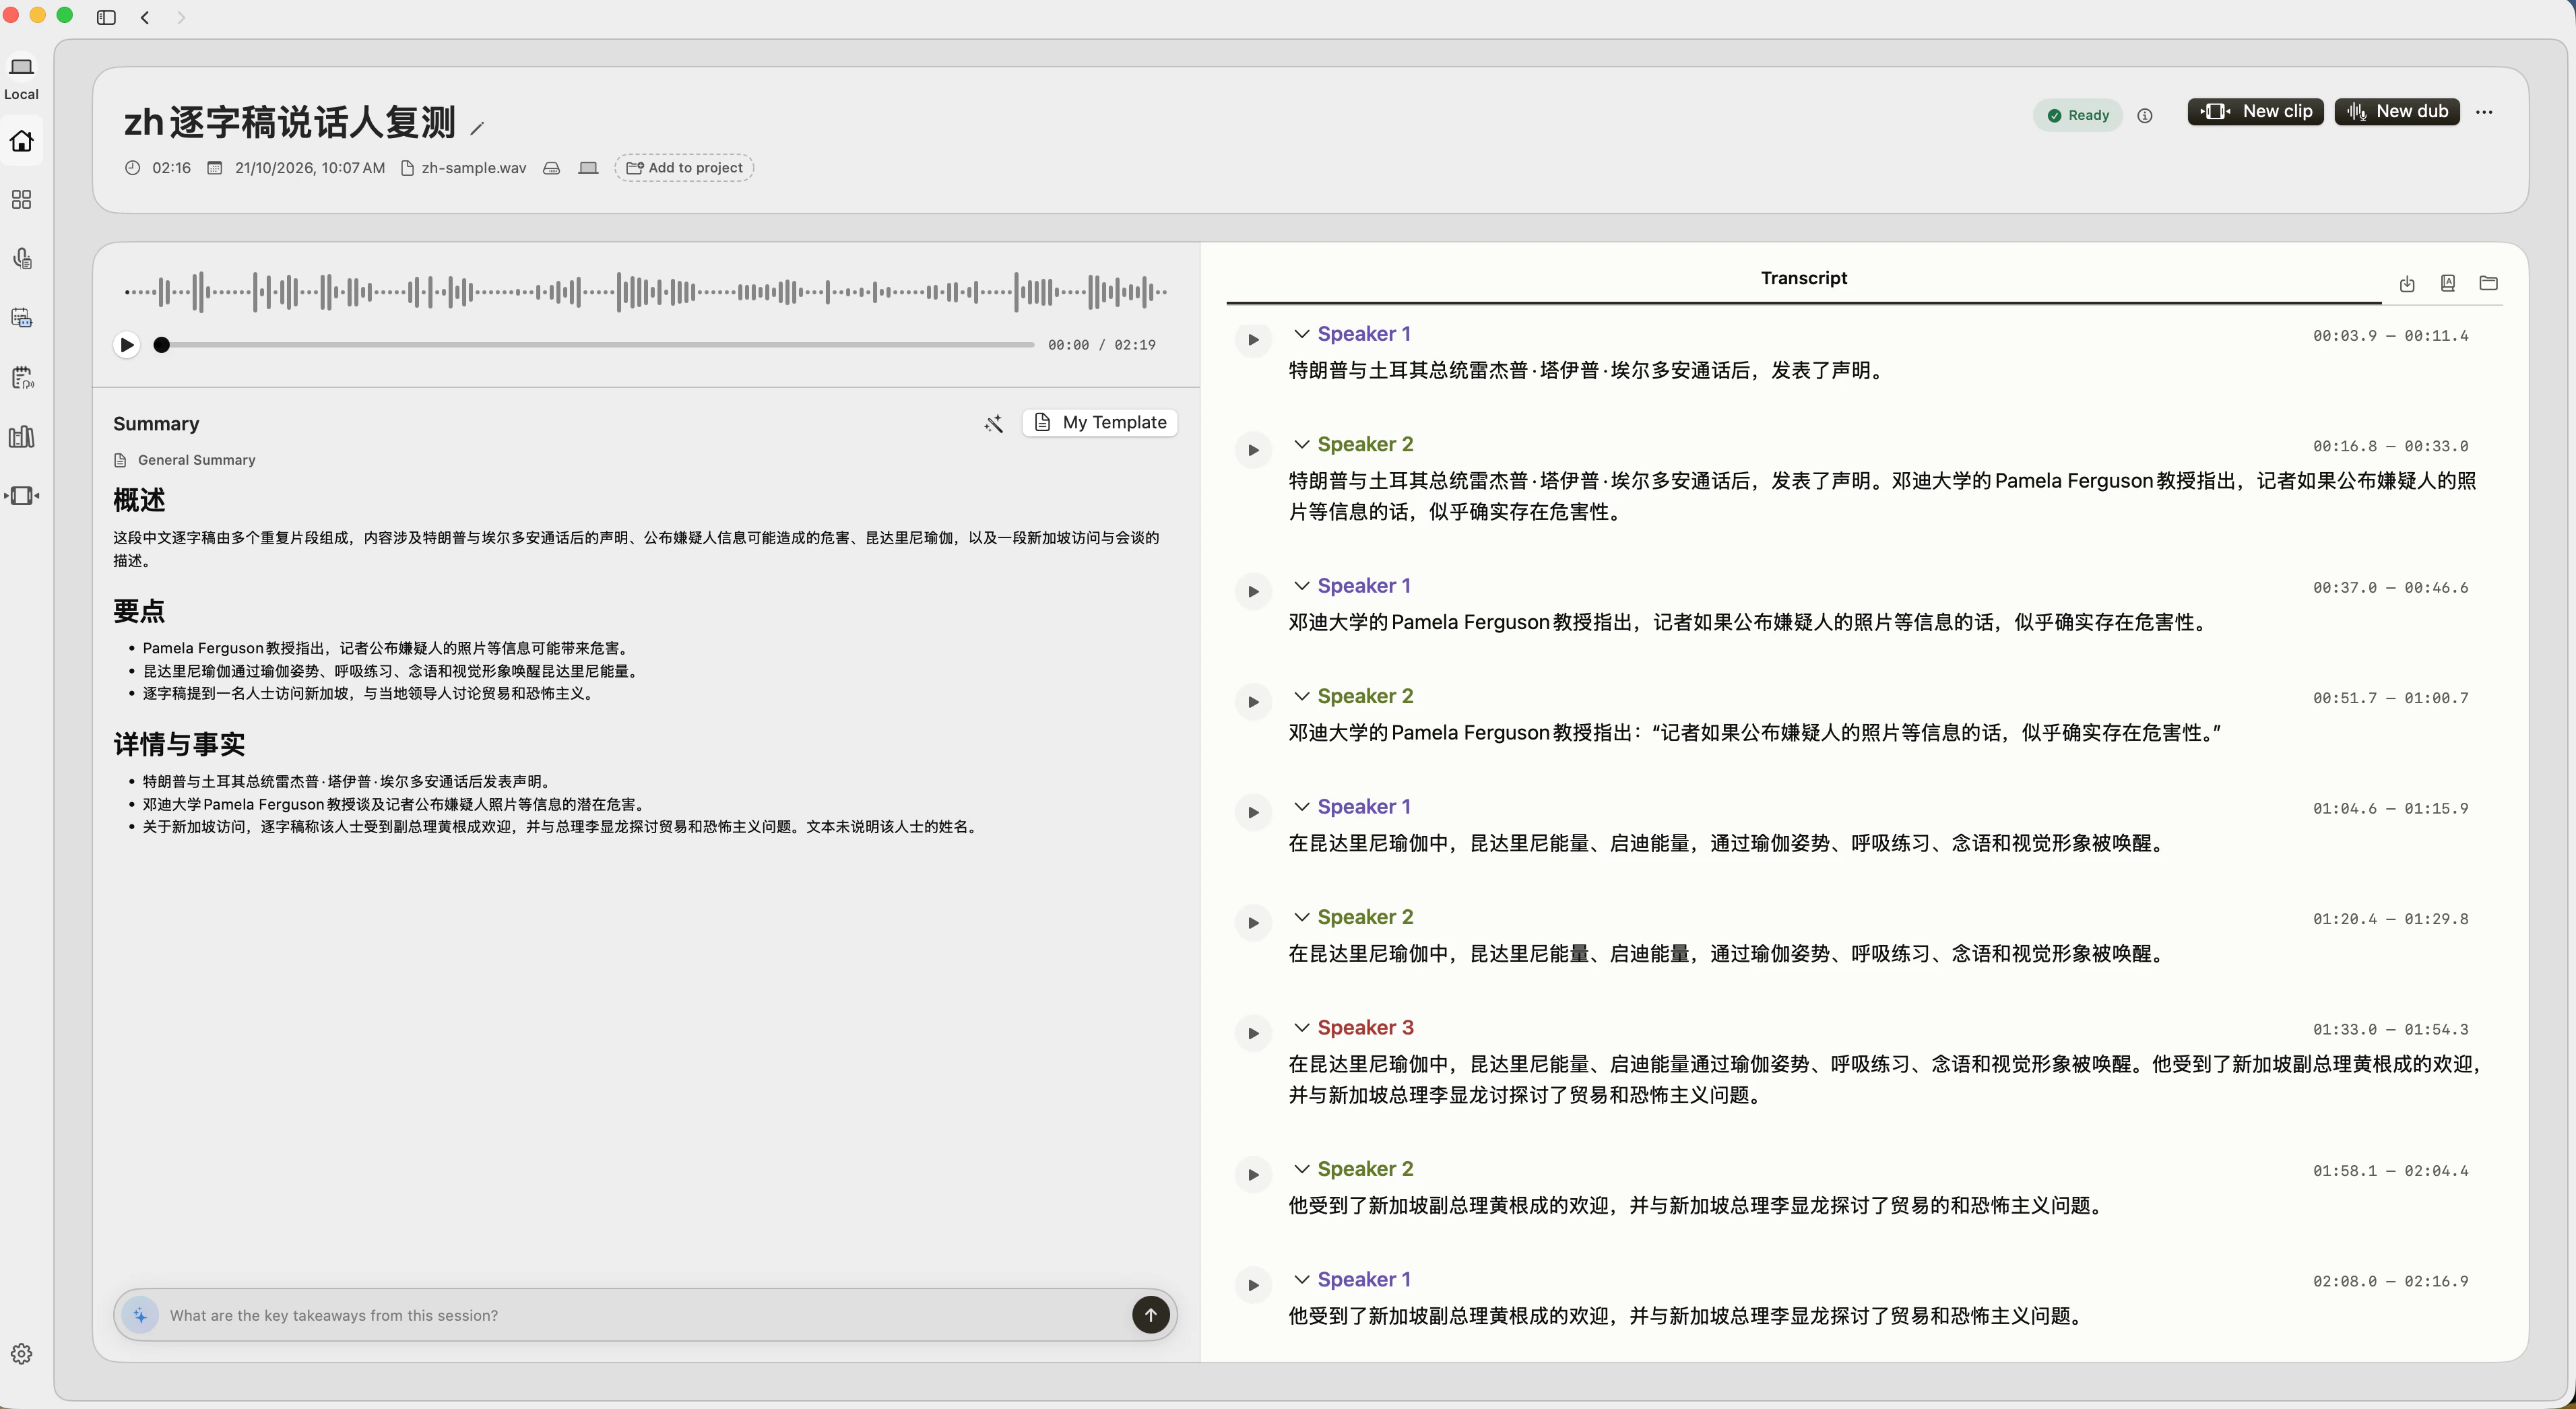
Task: Collapse the Speaker 2 segment at 01:58.1
Action: tap(1302, 1168)
